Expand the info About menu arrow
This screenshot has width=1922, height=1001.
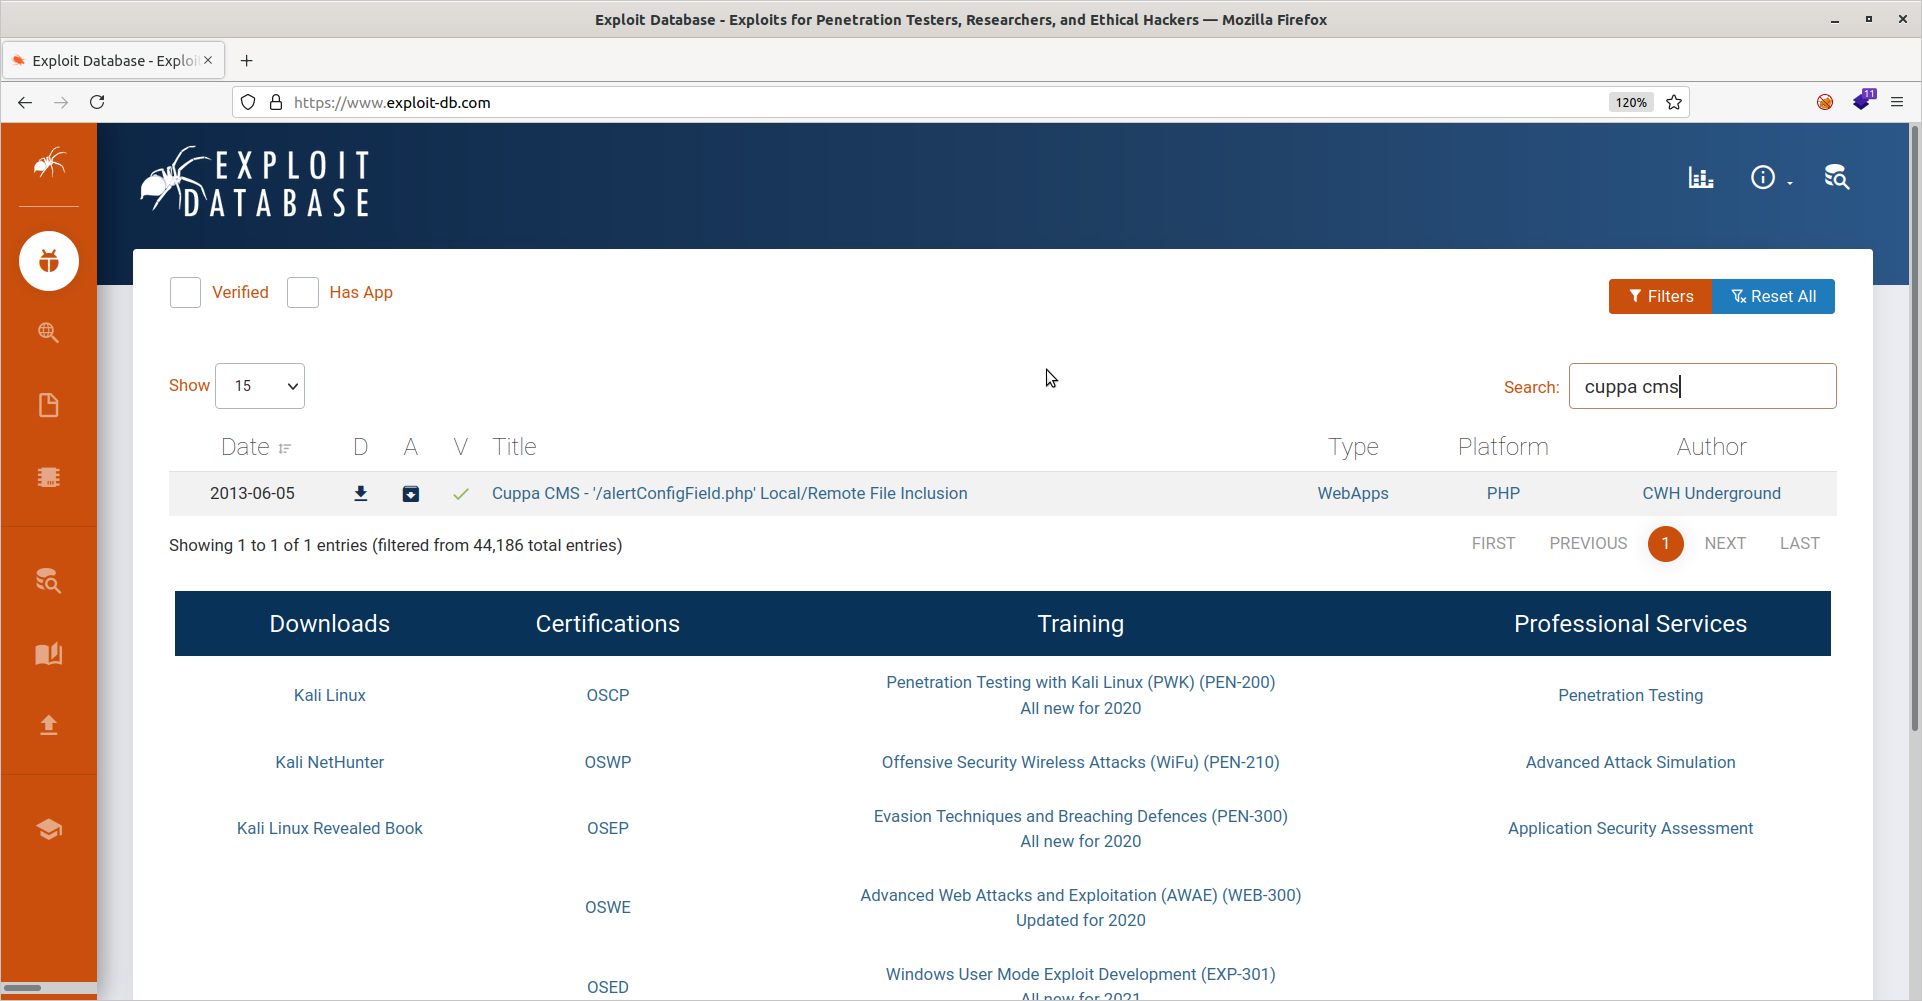pyautogui.click(x=1790, y=183)
